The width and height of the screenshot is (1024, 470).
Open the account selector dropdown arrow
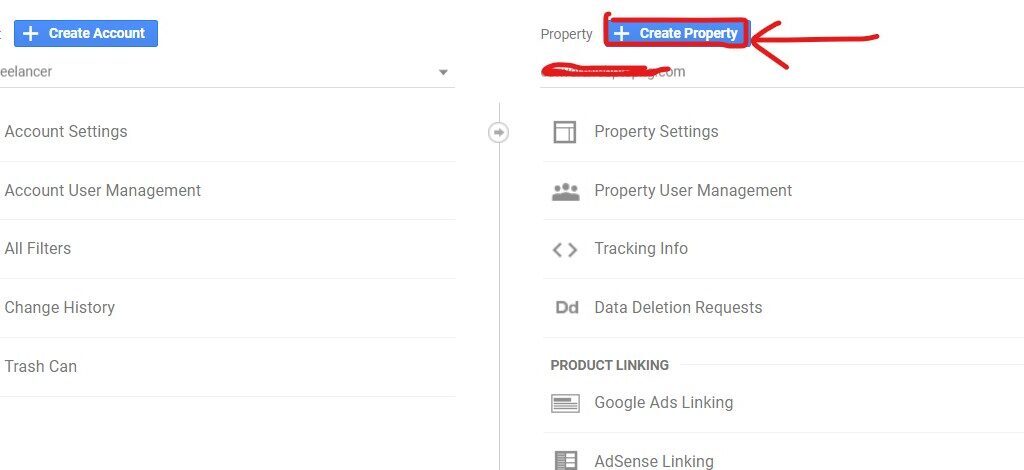pos(443,72)
